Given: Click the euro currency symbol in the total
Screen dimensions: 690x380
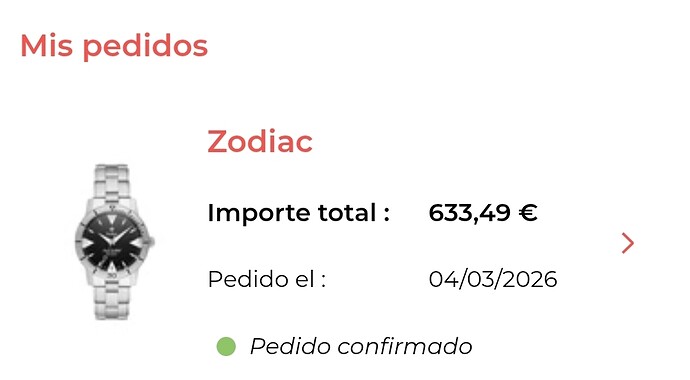Looking at the screenshot, I should (528, 213).
